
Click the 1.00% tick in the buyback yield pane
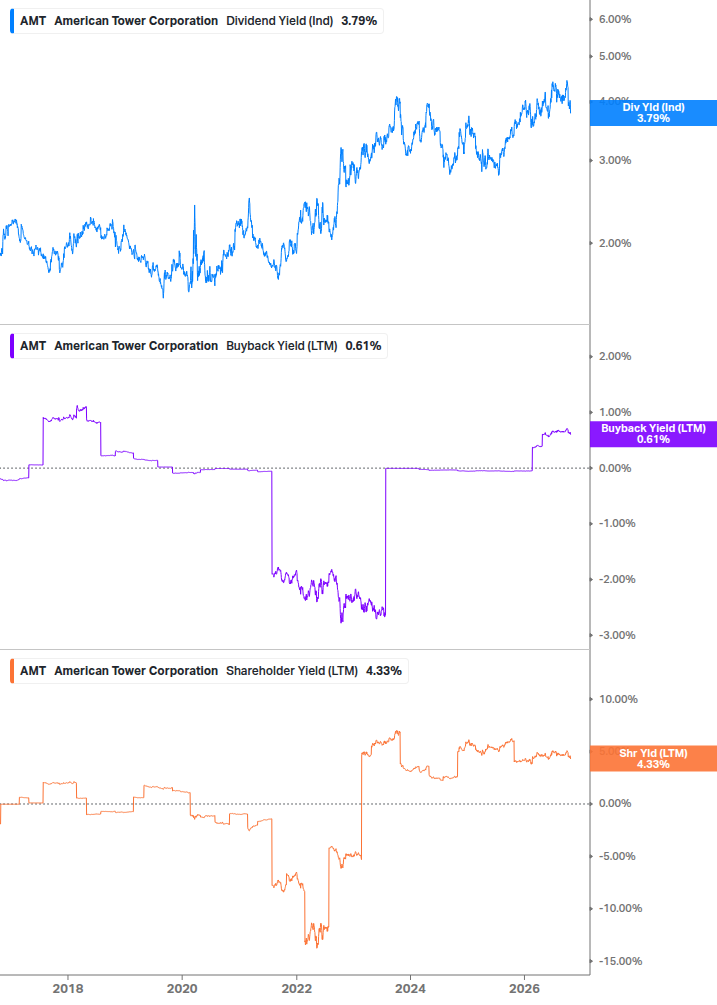click(615, 412)
